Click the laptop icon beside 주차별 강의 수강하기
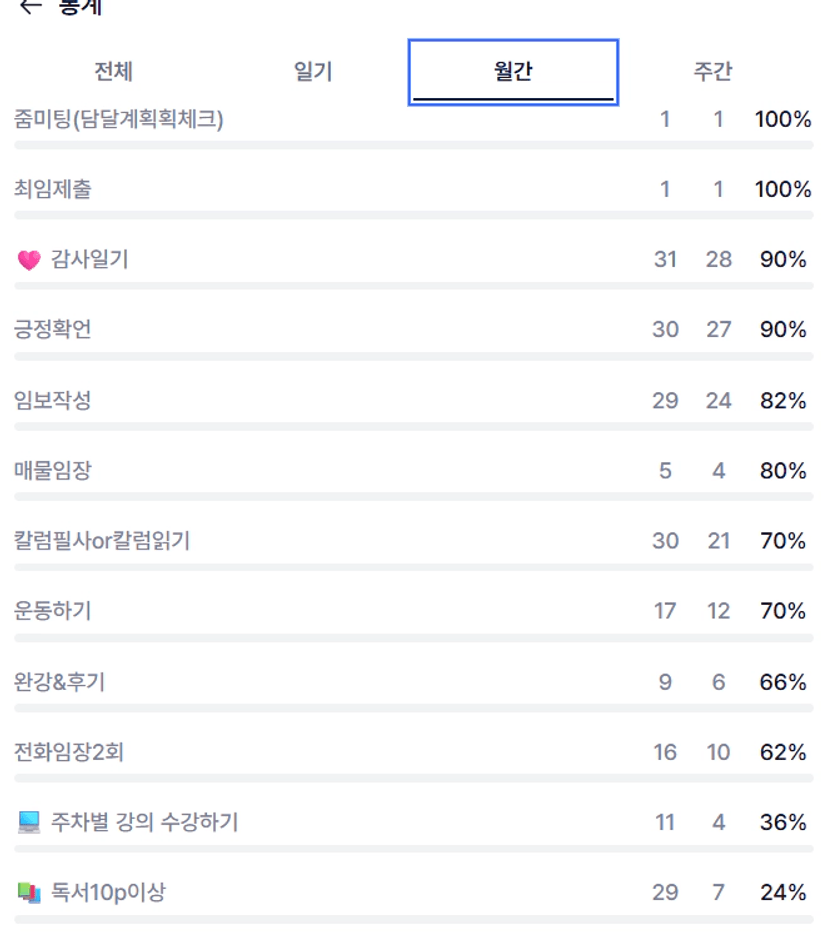Image resolution: width=827 pixels, height=941 pixels. 29,823
